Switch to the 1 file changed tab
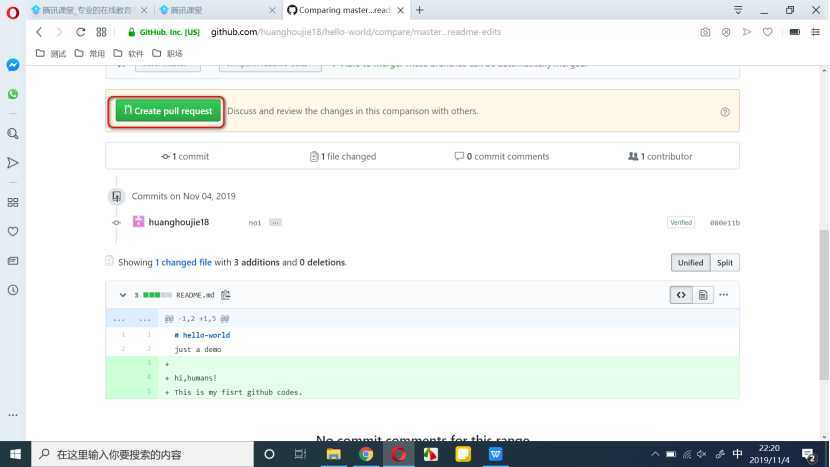830x467 pixels. pyautogui.click(x=342, y=156)
